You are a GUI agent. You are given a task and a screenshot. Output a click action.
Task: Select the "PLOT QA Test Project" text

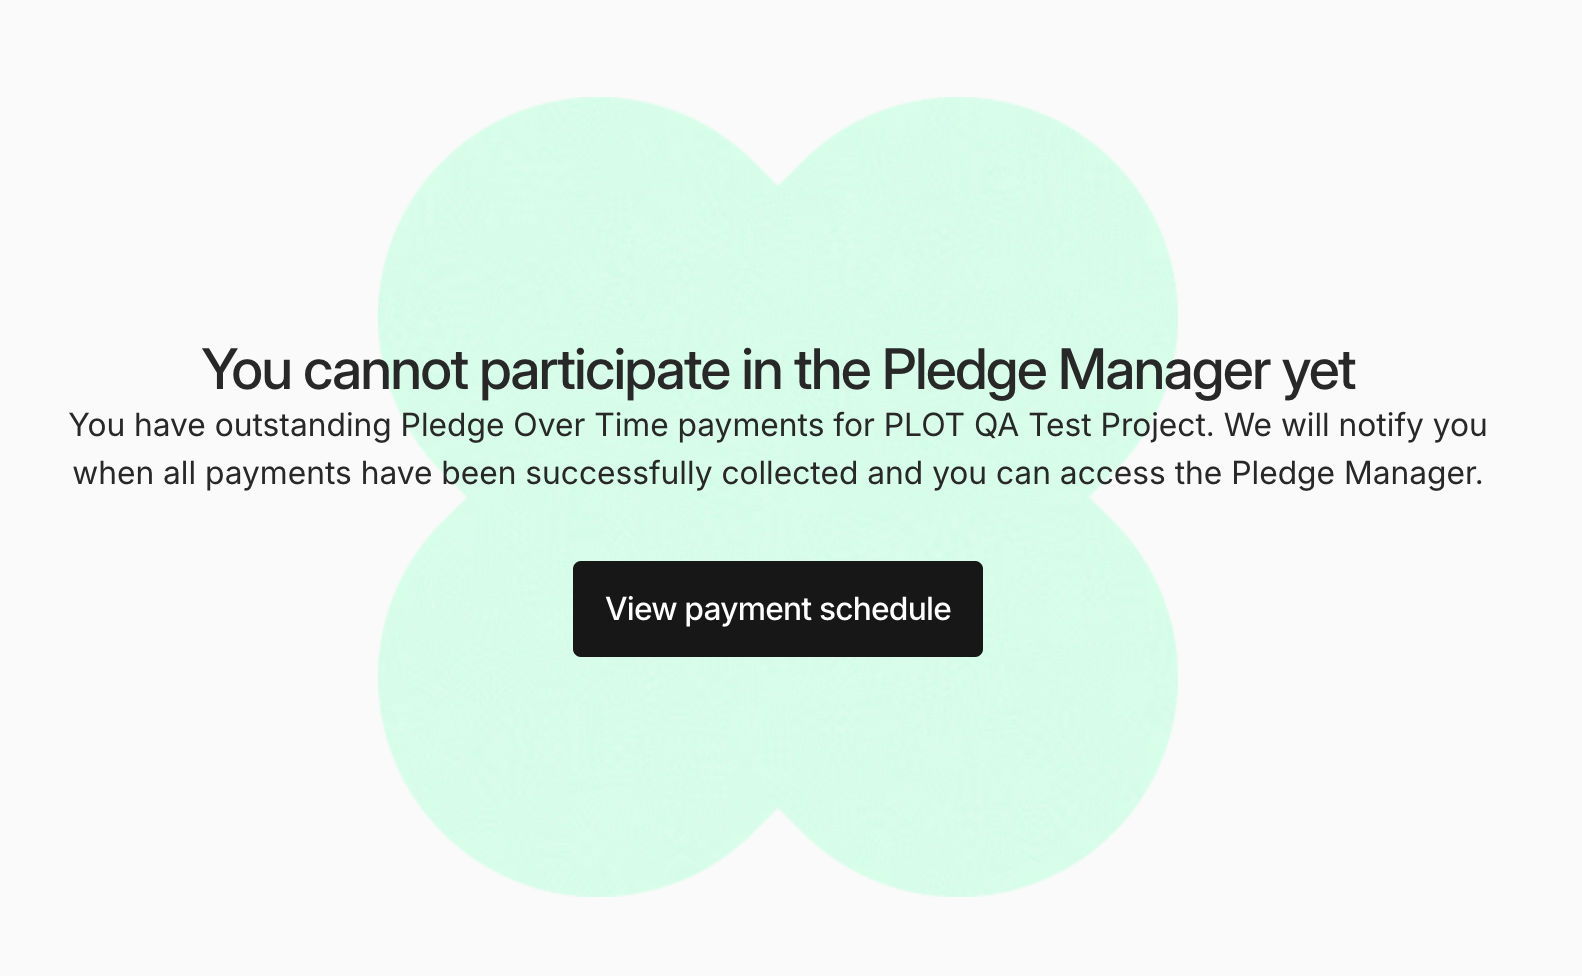click(x=1047, y=425)
